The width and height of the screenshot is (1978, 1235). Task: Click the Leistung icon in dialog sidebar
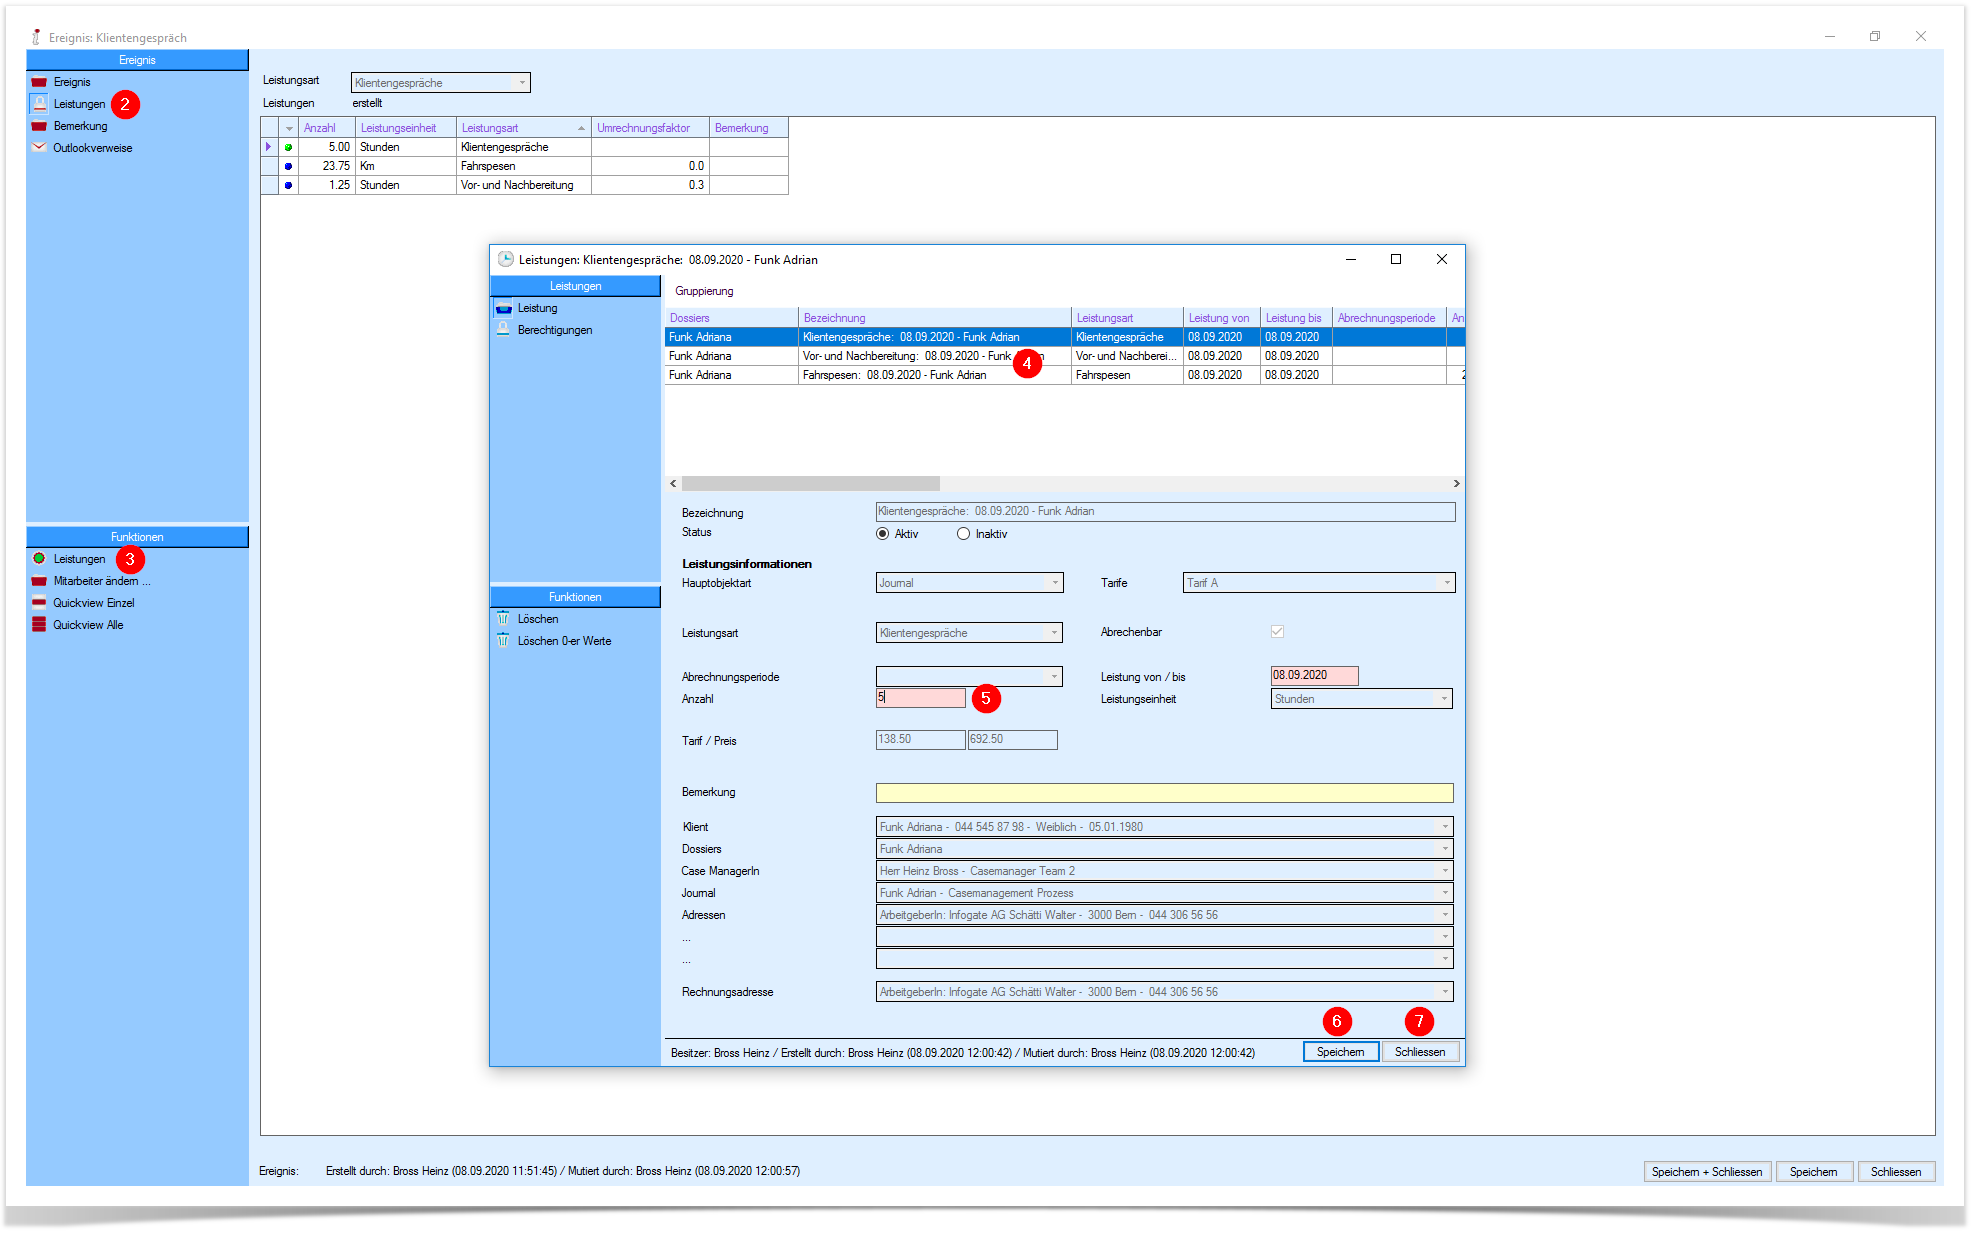pos(504,308)
